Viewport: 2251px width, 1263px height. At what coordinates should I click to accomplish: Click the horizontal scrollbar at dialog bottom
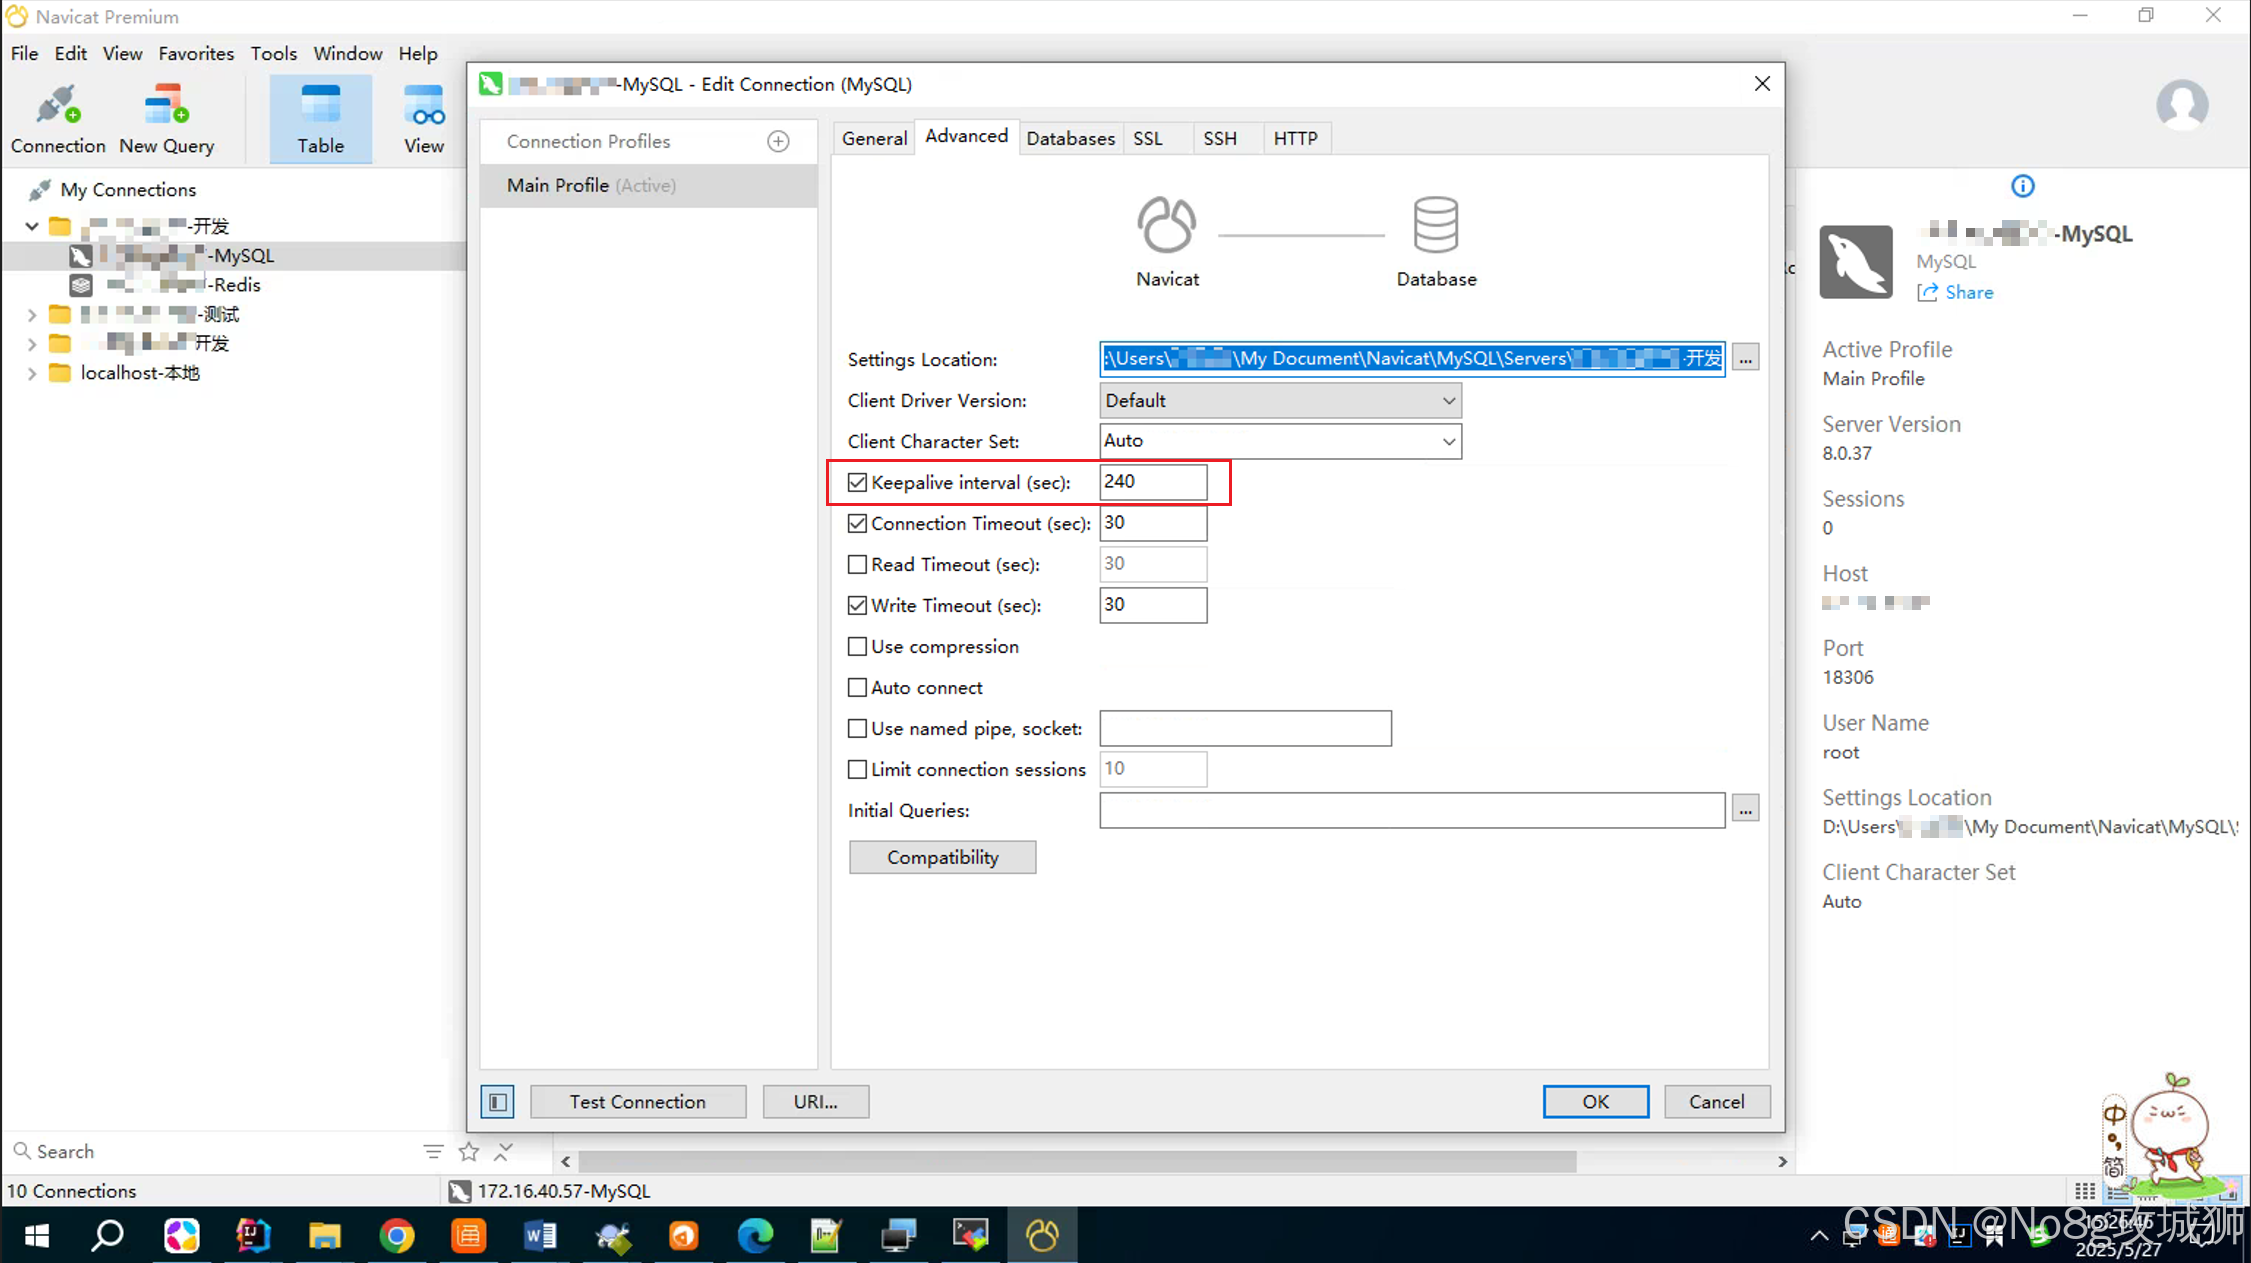[1076, 1161]
